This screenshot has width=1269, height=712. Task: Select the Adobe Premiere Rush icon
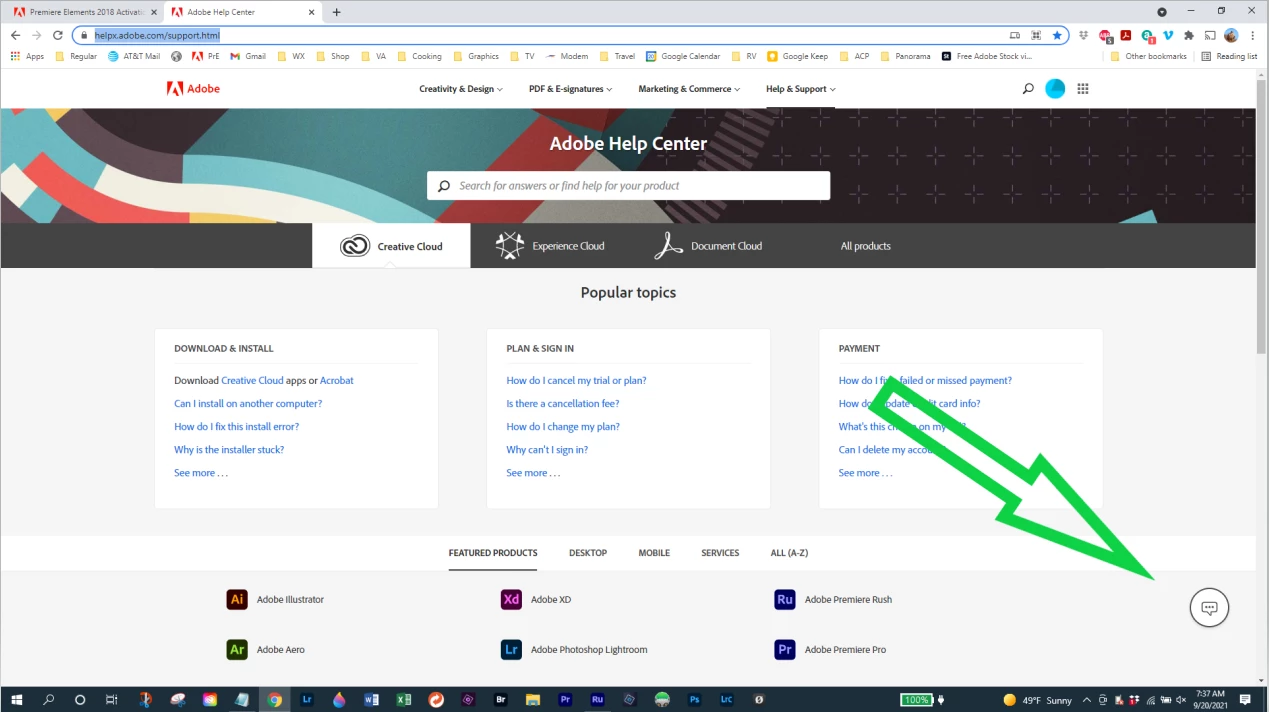(x=785, y=600)
